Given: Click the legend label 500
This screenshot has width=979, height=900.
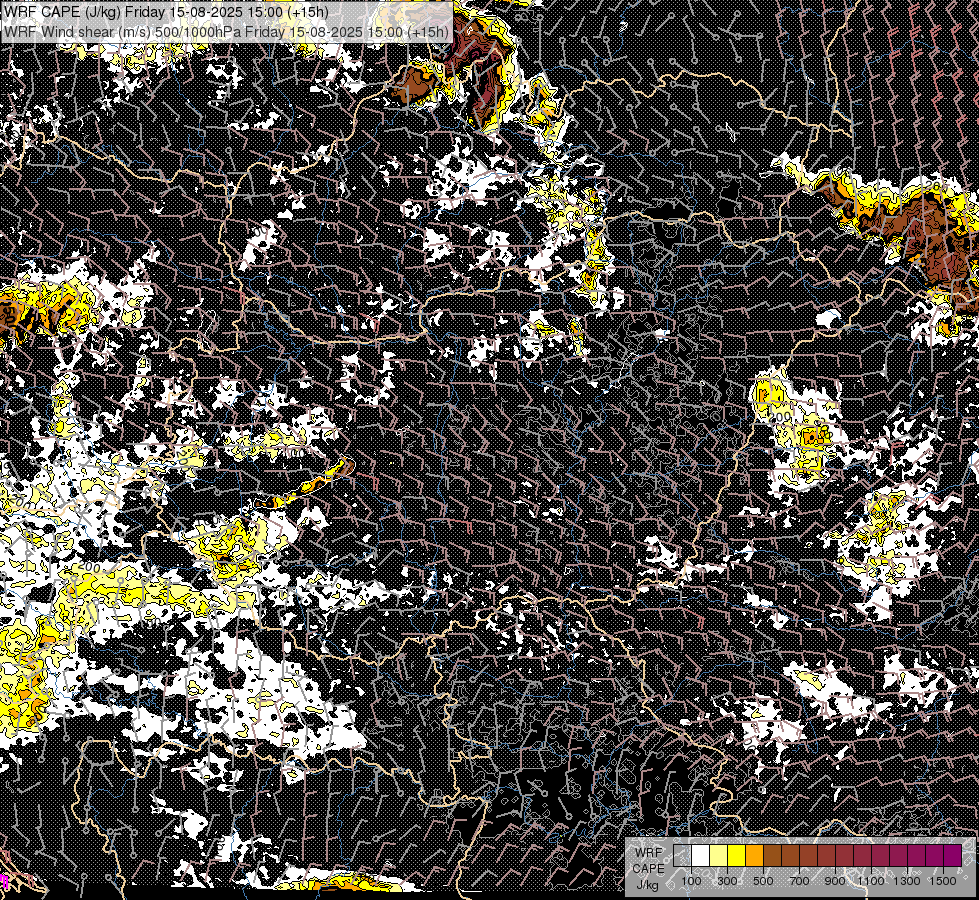Looking at the screenshot, I should pos(763,881).
